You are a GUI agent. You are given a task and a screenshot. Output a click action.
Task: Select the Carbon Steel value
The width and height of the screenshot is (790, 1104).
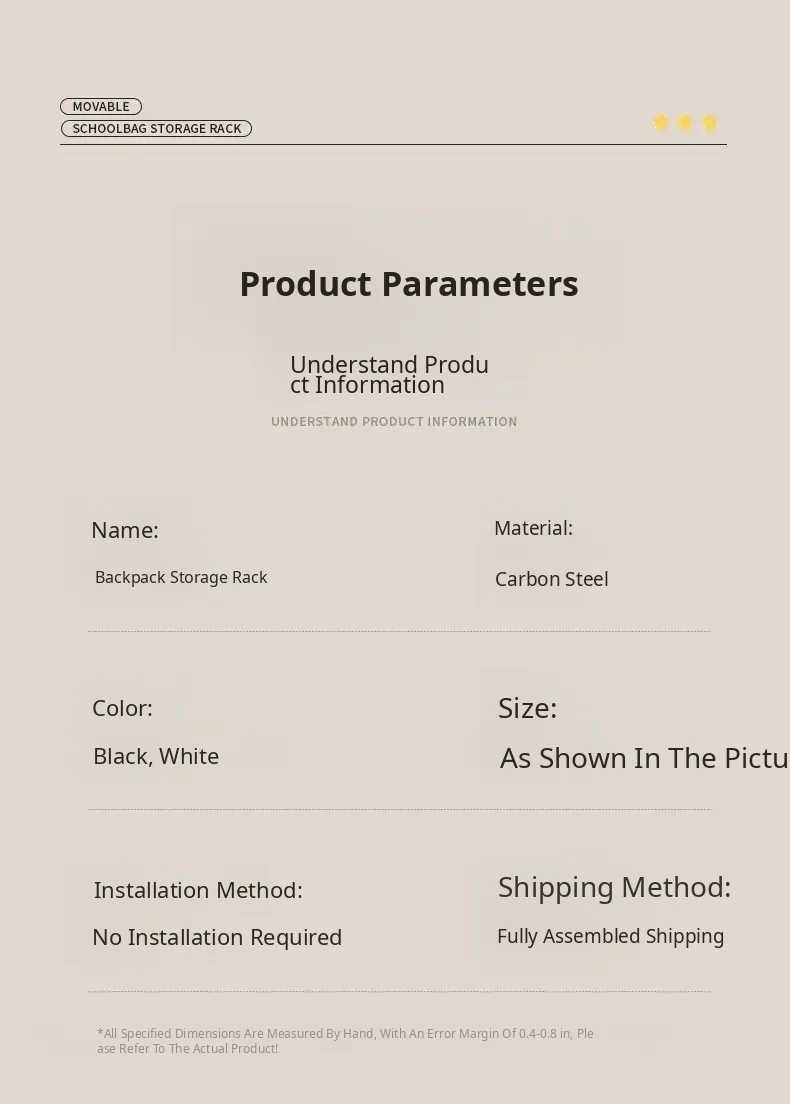coord(551,579)
